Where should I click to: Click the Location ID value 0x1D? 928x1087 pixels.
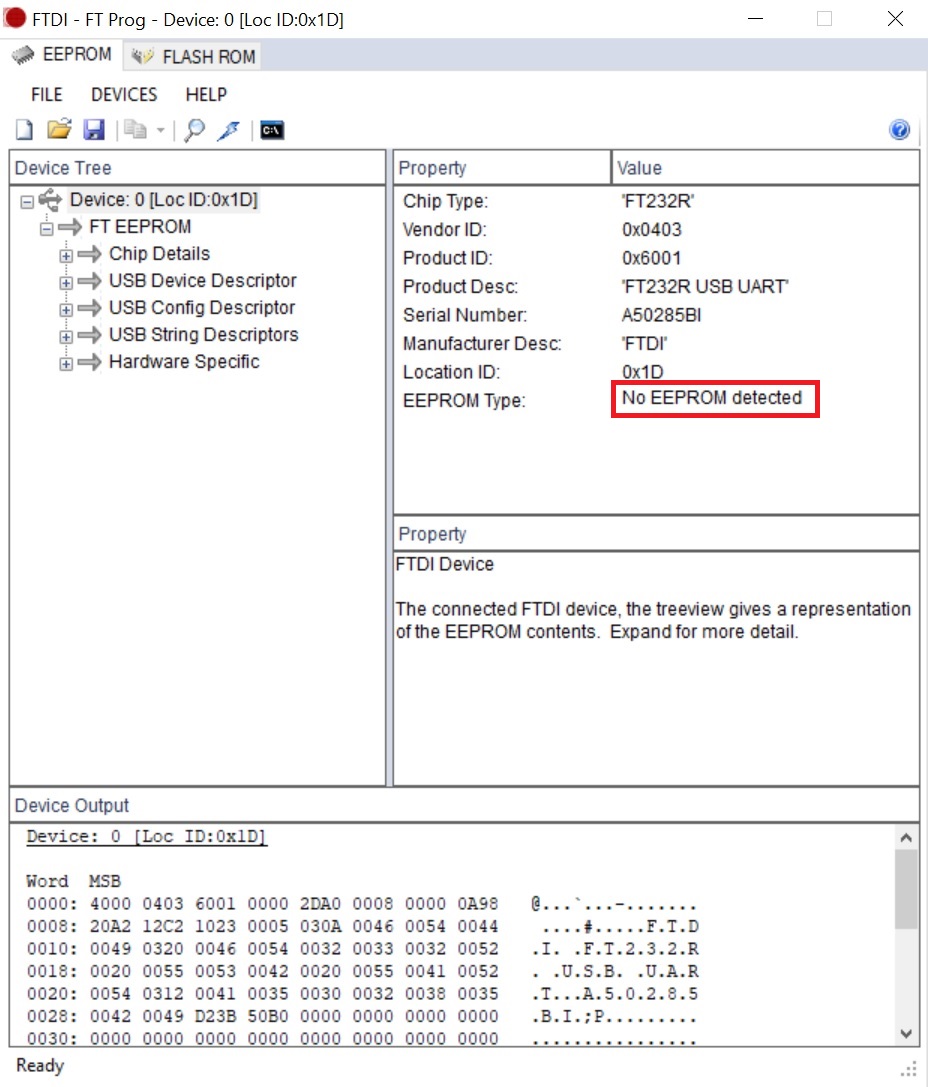(x=642, y=372)
